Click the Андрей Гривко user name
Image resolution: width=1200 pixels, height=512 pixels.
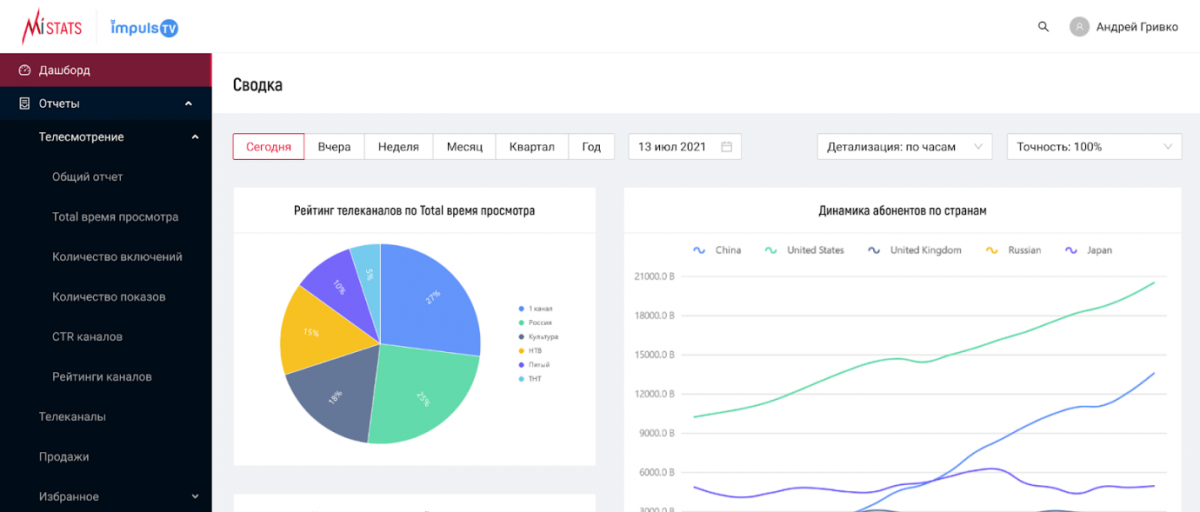(1137, 27)
